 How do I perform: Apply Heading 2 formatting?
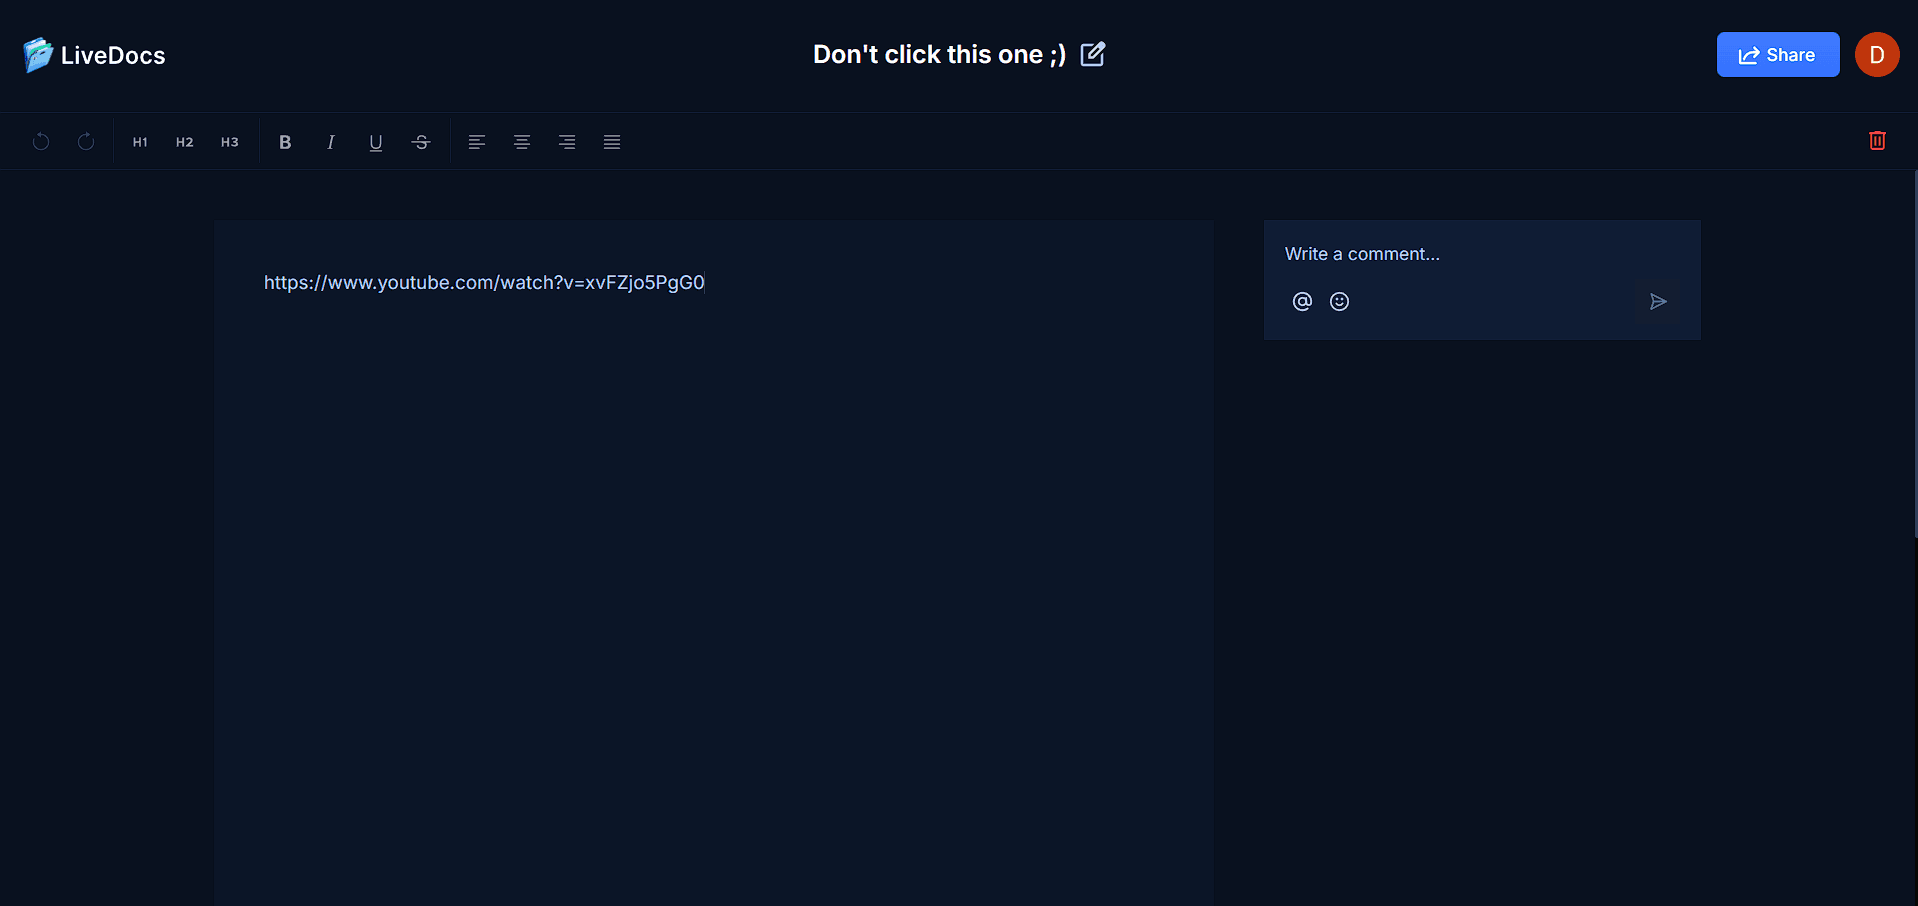point(184,141)
